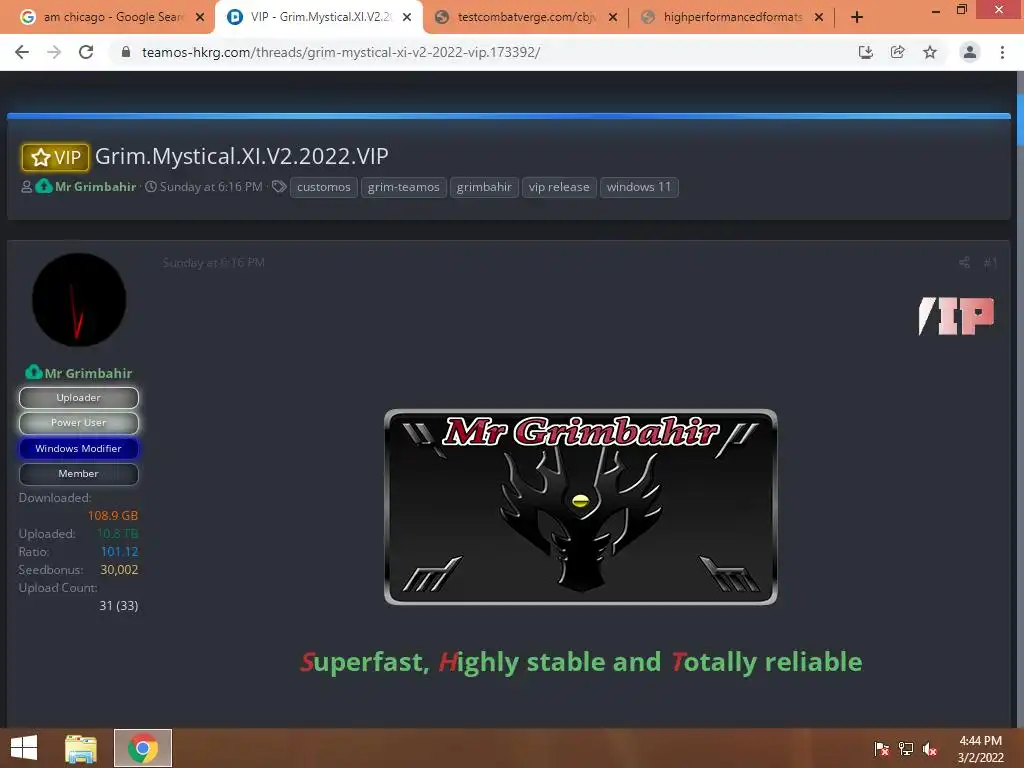Click the Member badge

[x=78, y=473]
